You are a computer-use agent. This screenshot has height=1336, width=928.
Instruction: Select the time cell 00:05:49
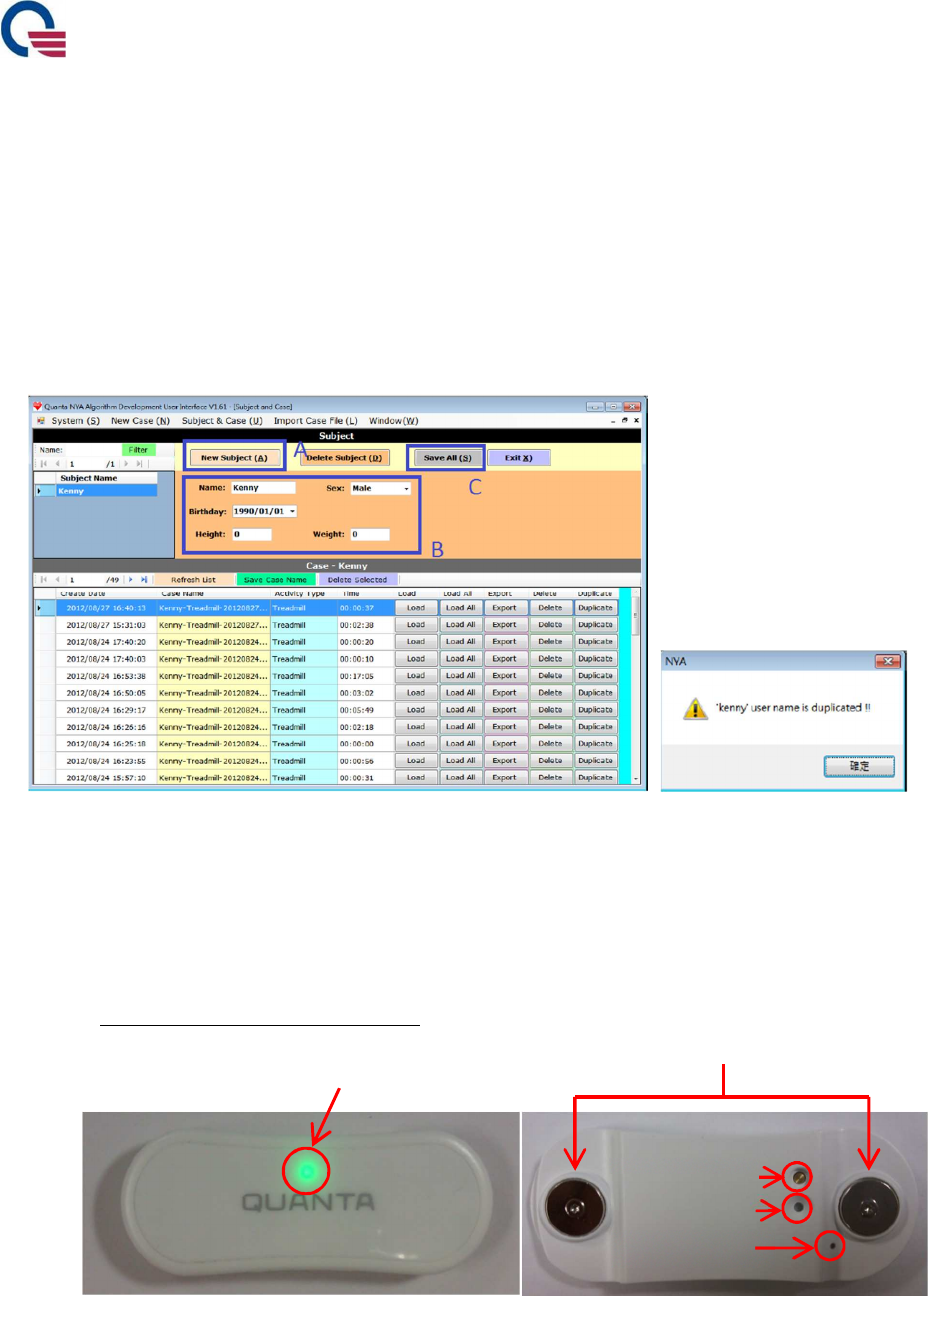(365, 710)
